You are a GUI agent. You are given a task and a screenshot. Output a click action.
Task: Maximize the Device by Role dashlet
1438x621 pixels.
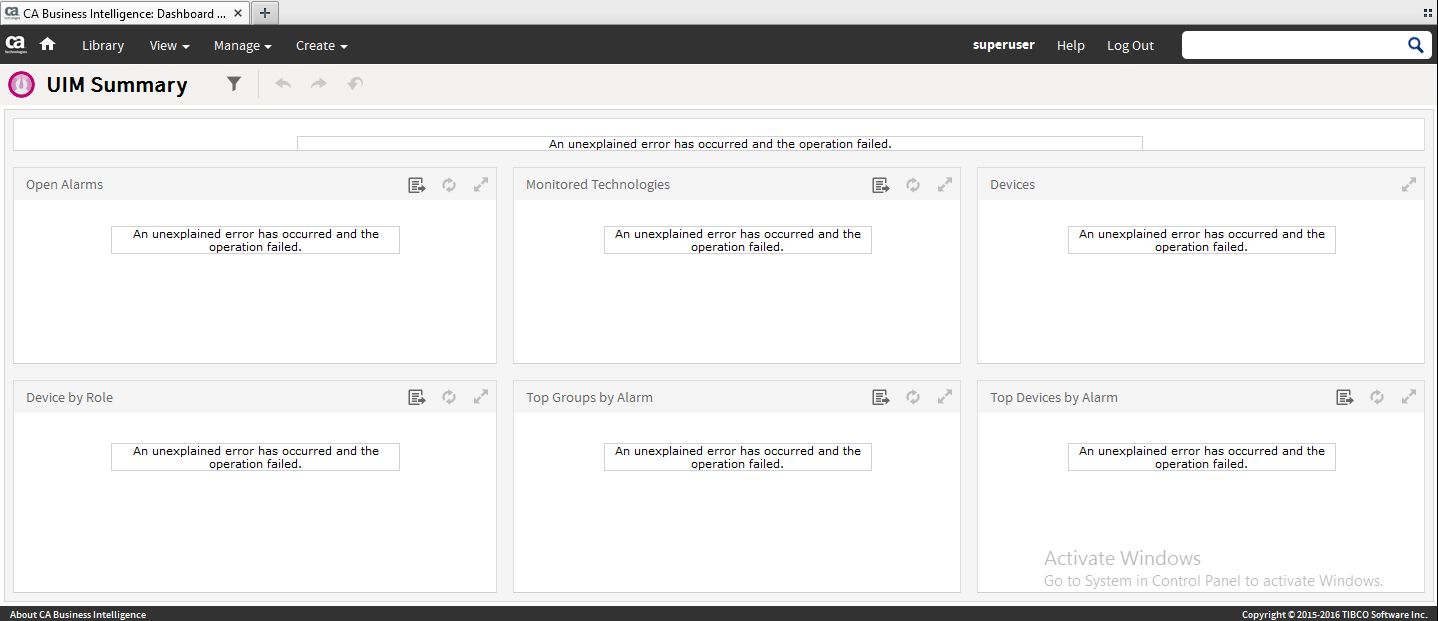pyautogui.click(x=481, y=397)
